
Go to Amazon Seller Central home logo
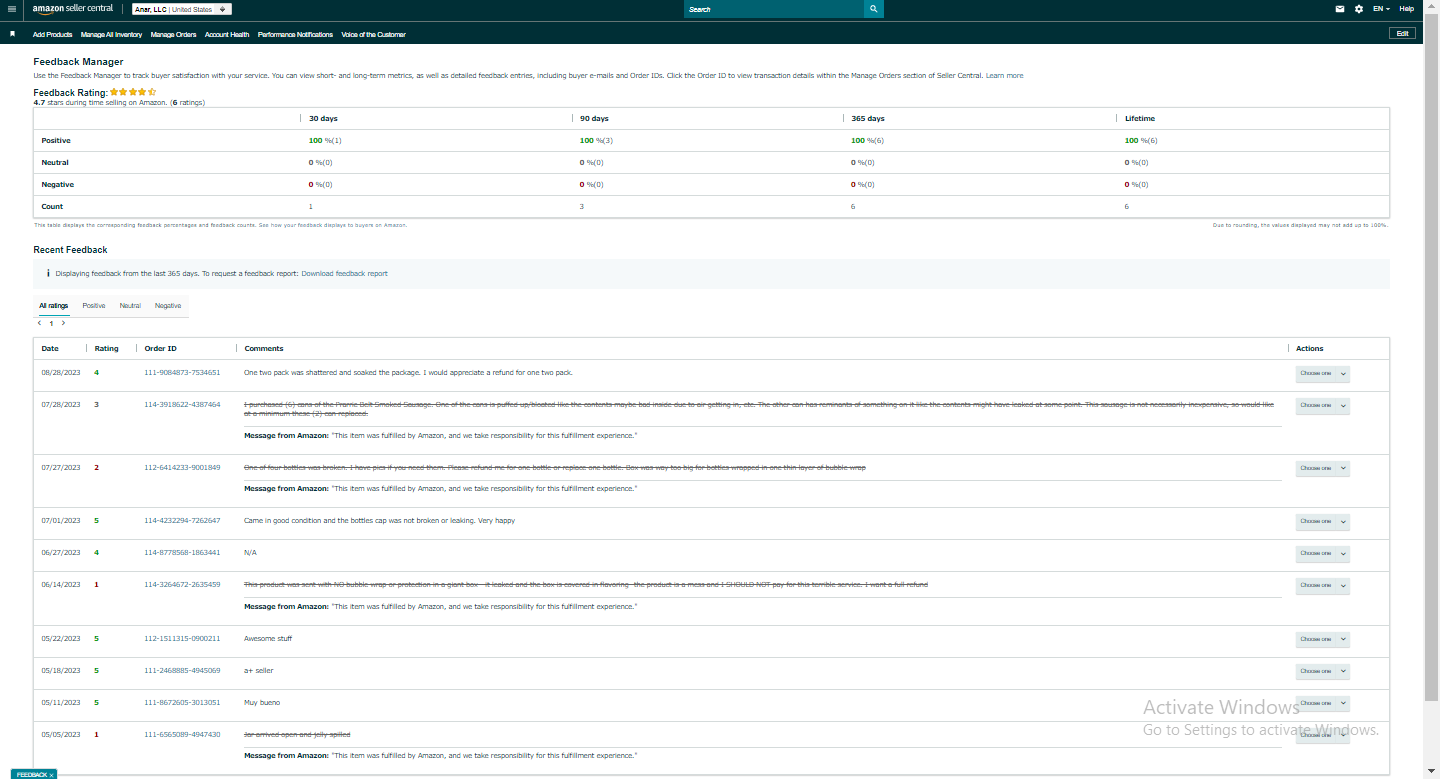click(73, 9)
